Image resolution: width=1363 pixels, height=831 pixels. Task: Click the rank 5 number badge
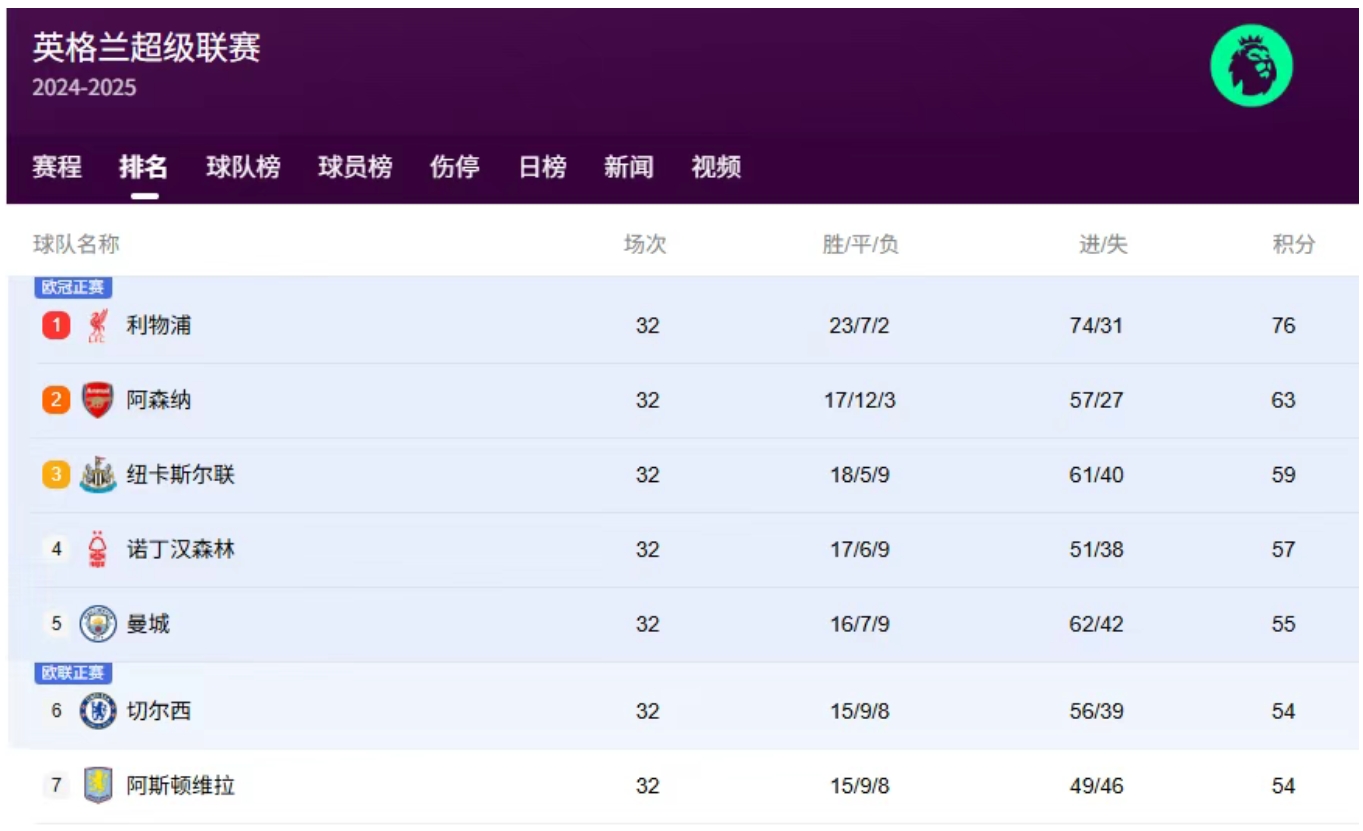tap(56, 624)
